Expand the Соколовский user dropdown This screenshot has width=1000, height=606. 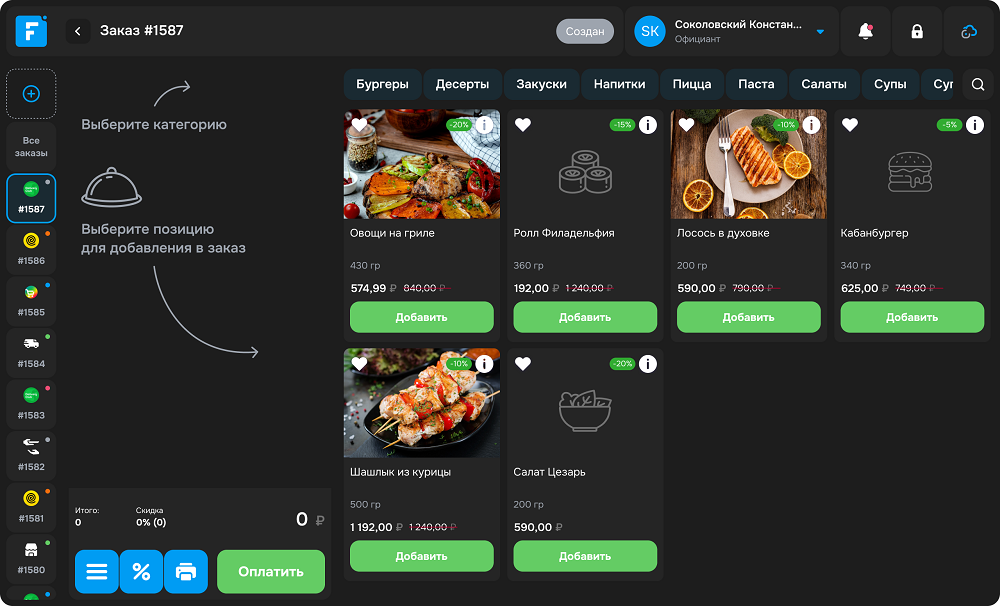coord(820,32)
